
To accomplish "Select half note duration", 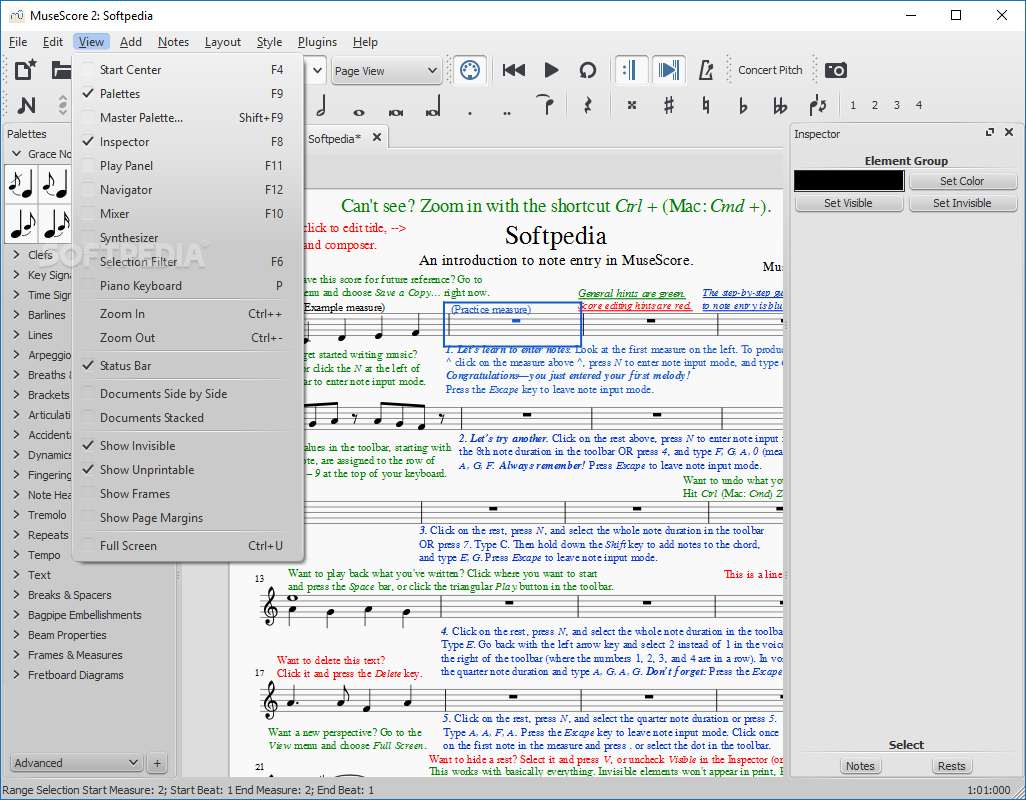I will (321, 105).
